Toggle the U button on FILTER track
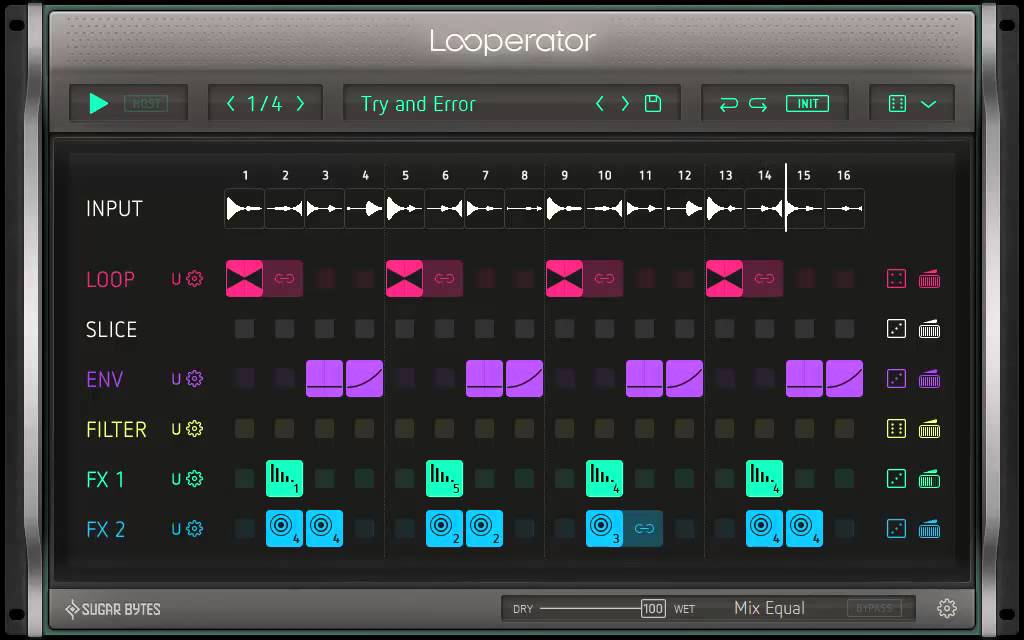The height and width of the screenshot is (640, 1024). [176, 429]
